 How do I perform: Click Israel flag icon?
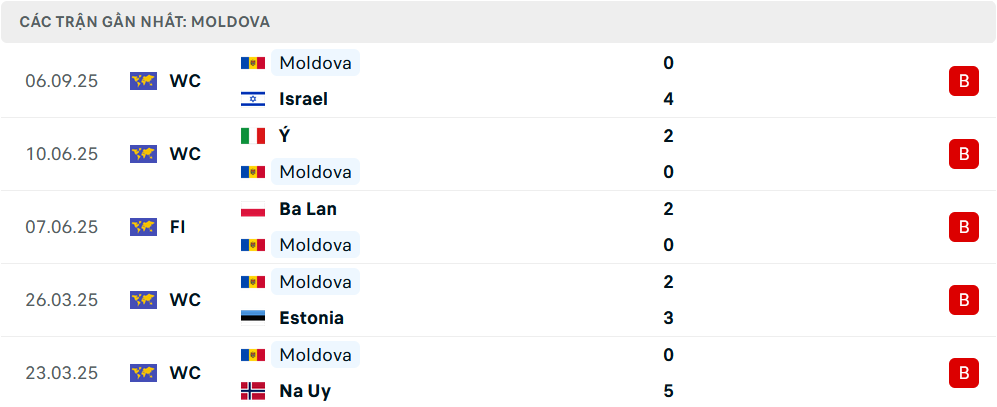coord(252,99)
